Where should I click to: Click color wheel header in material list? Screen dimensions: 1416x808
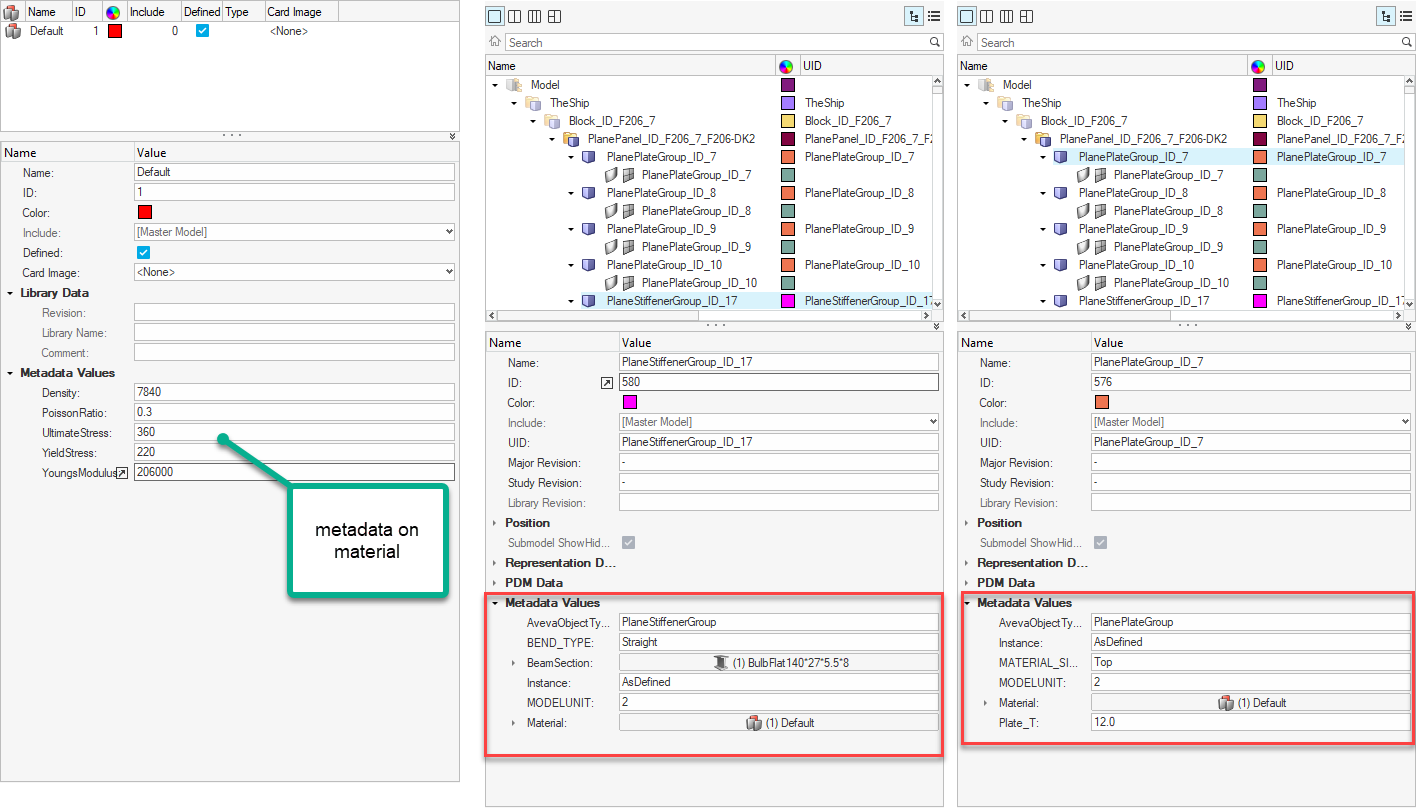pos(113,12)
